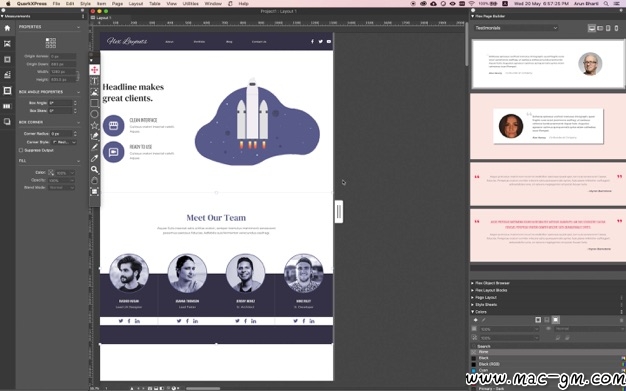Select the top-left reference point in the grid
This screenshot has width=626, height=391.
(48, 40)
